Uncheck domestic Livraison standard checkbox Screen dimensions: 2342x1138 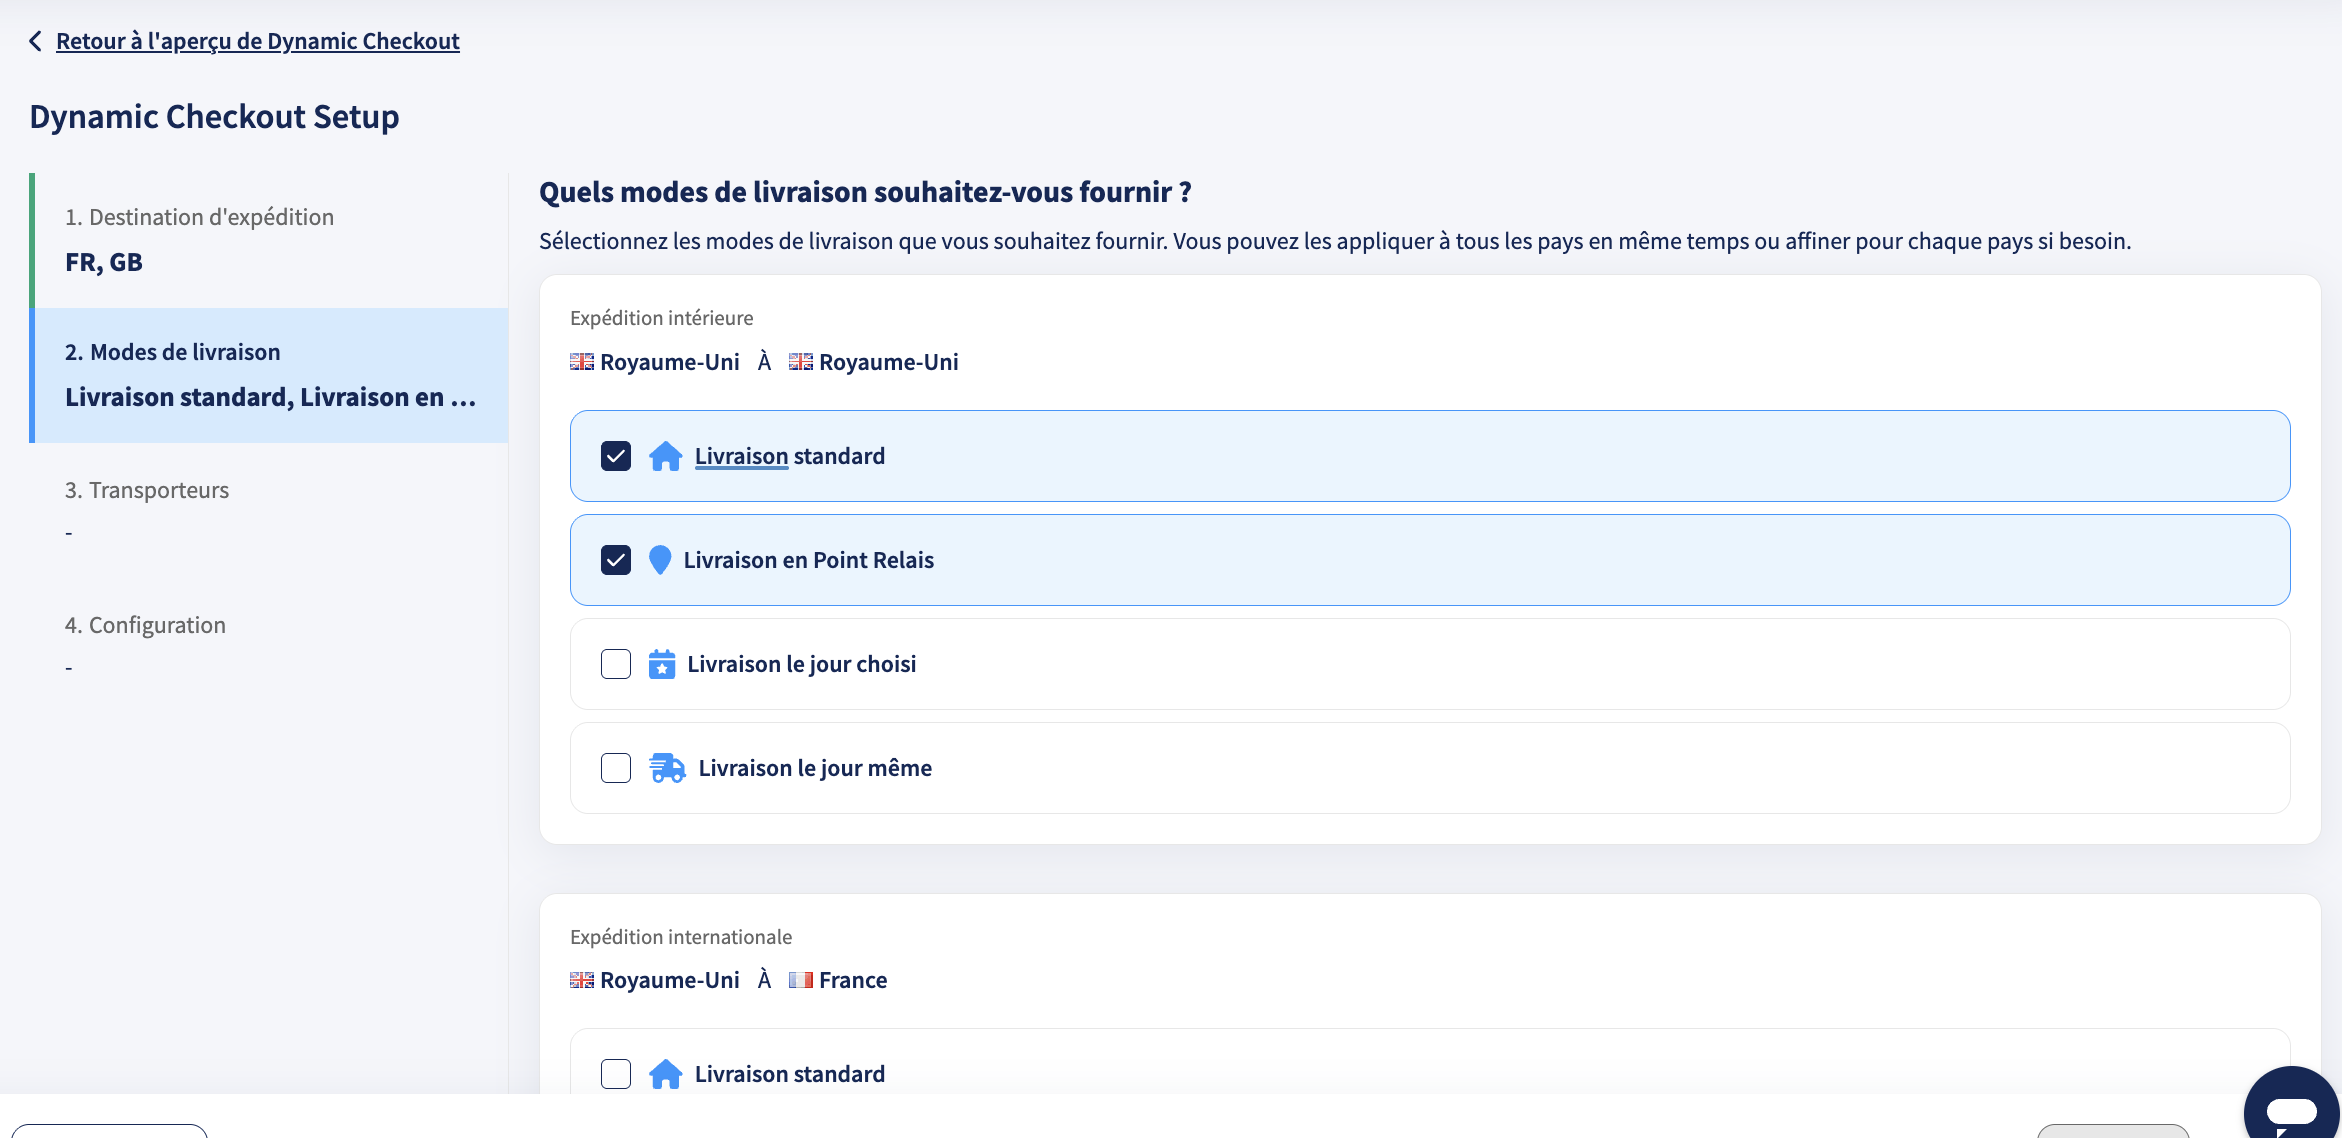point(616,456)
